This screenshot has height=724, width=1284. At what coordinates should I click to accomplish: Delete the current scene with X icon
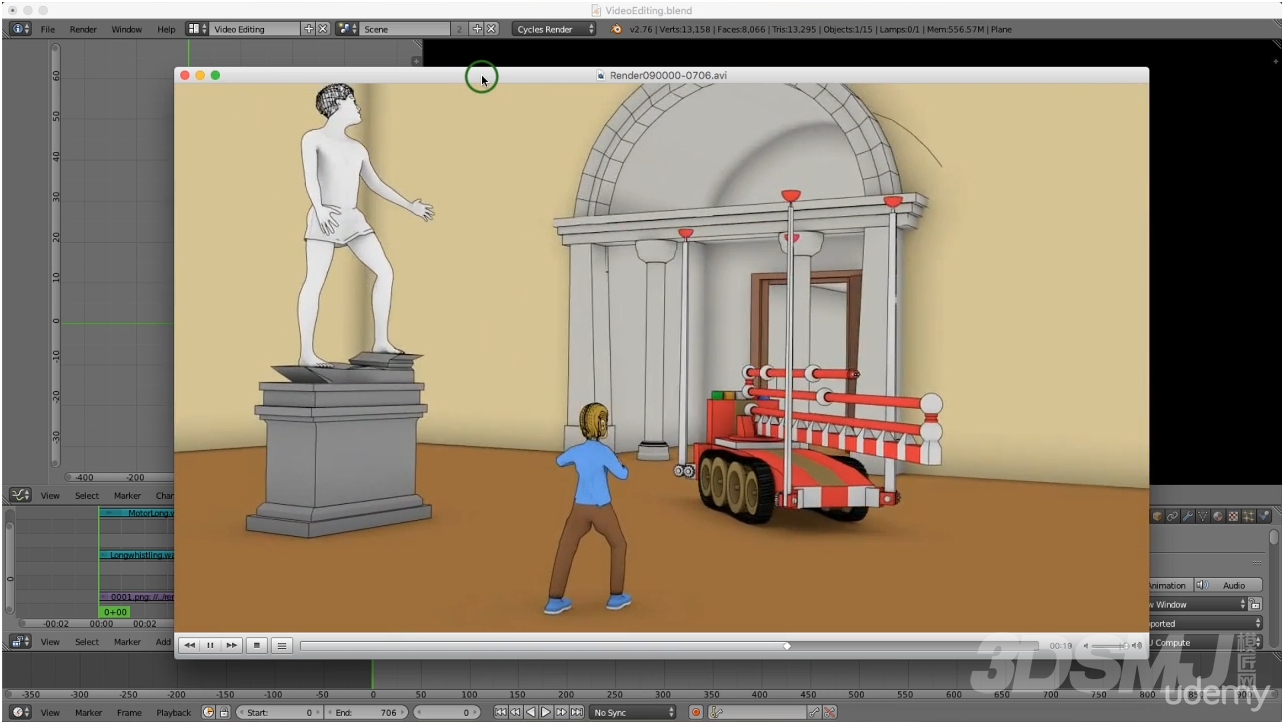coord(492,29)
